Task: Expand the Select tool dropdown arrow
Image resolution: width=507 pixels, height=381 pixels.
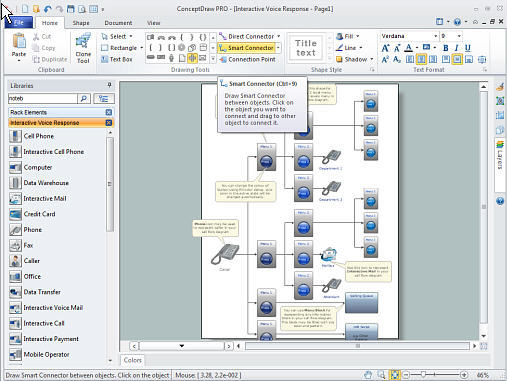Action: (x=131, y=36)
